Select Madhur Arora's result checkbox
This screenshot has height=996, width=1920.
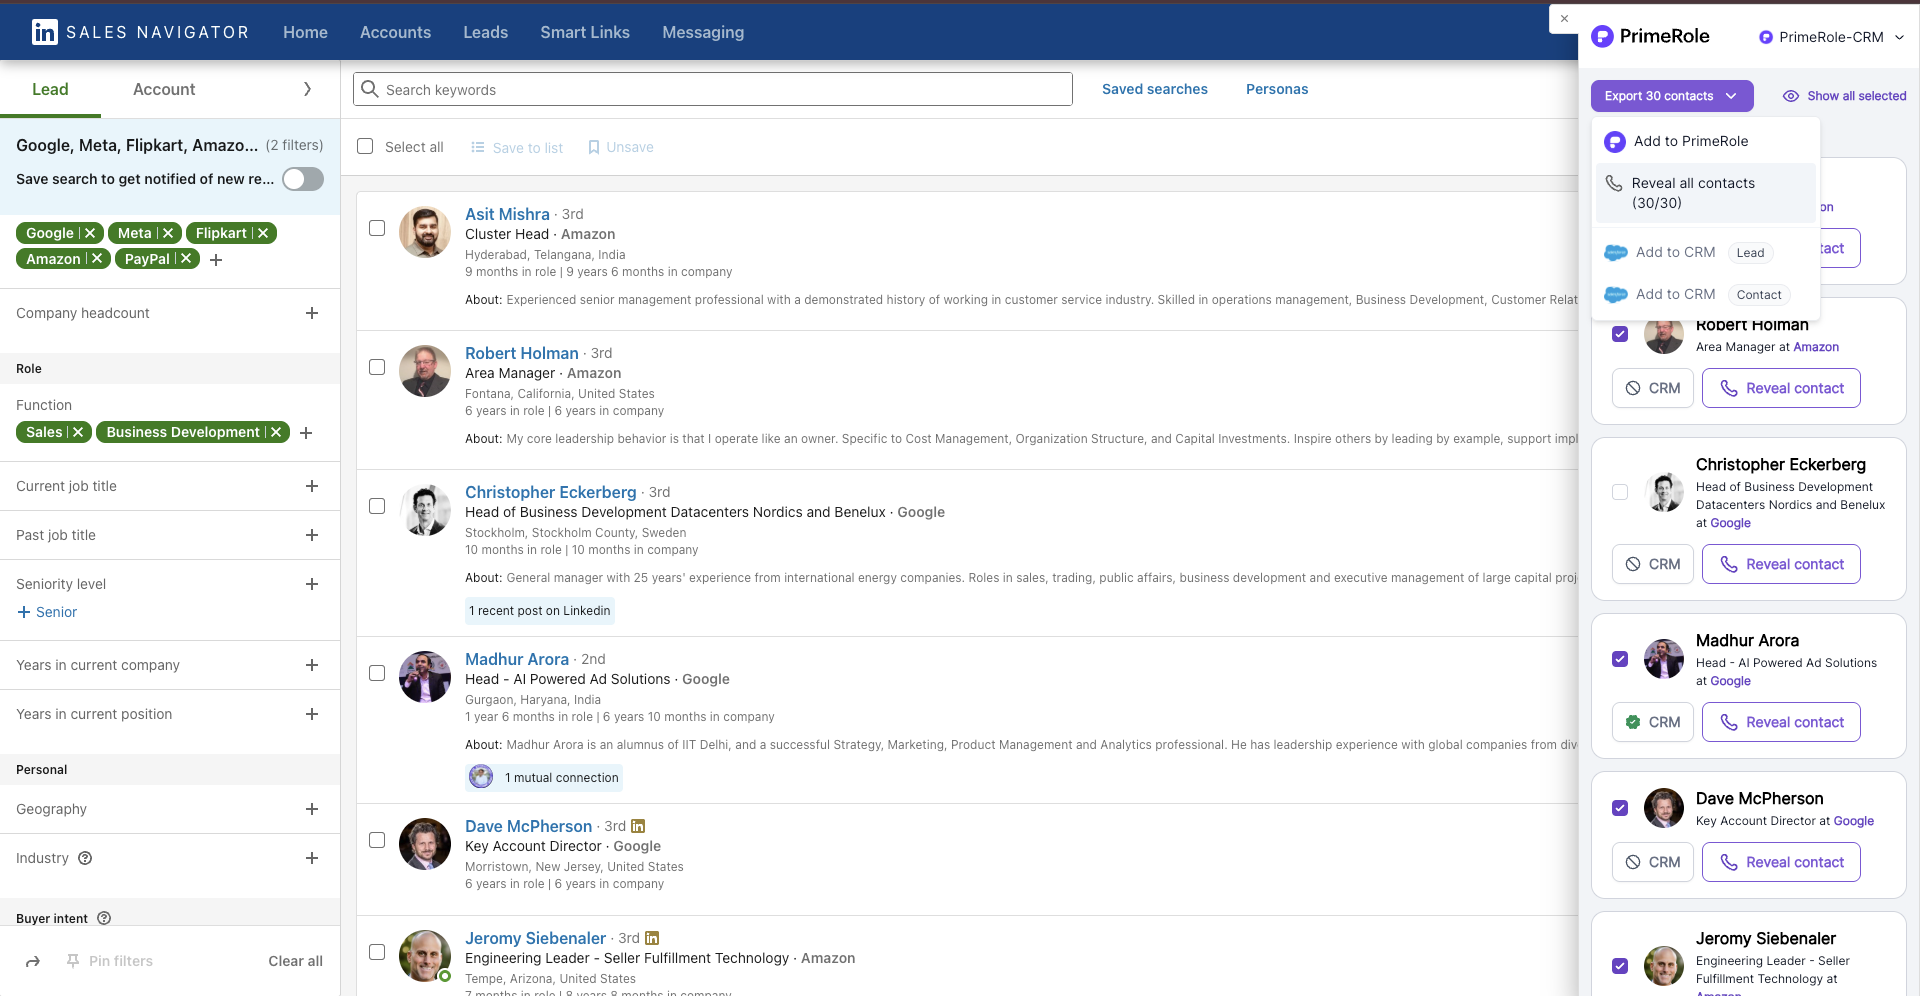377,673
